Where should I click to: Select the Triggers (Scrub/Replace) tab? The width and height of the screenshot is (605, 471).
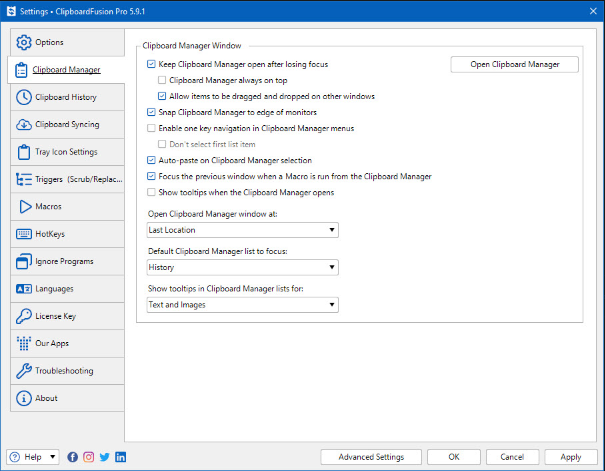(x=68, y=179)
